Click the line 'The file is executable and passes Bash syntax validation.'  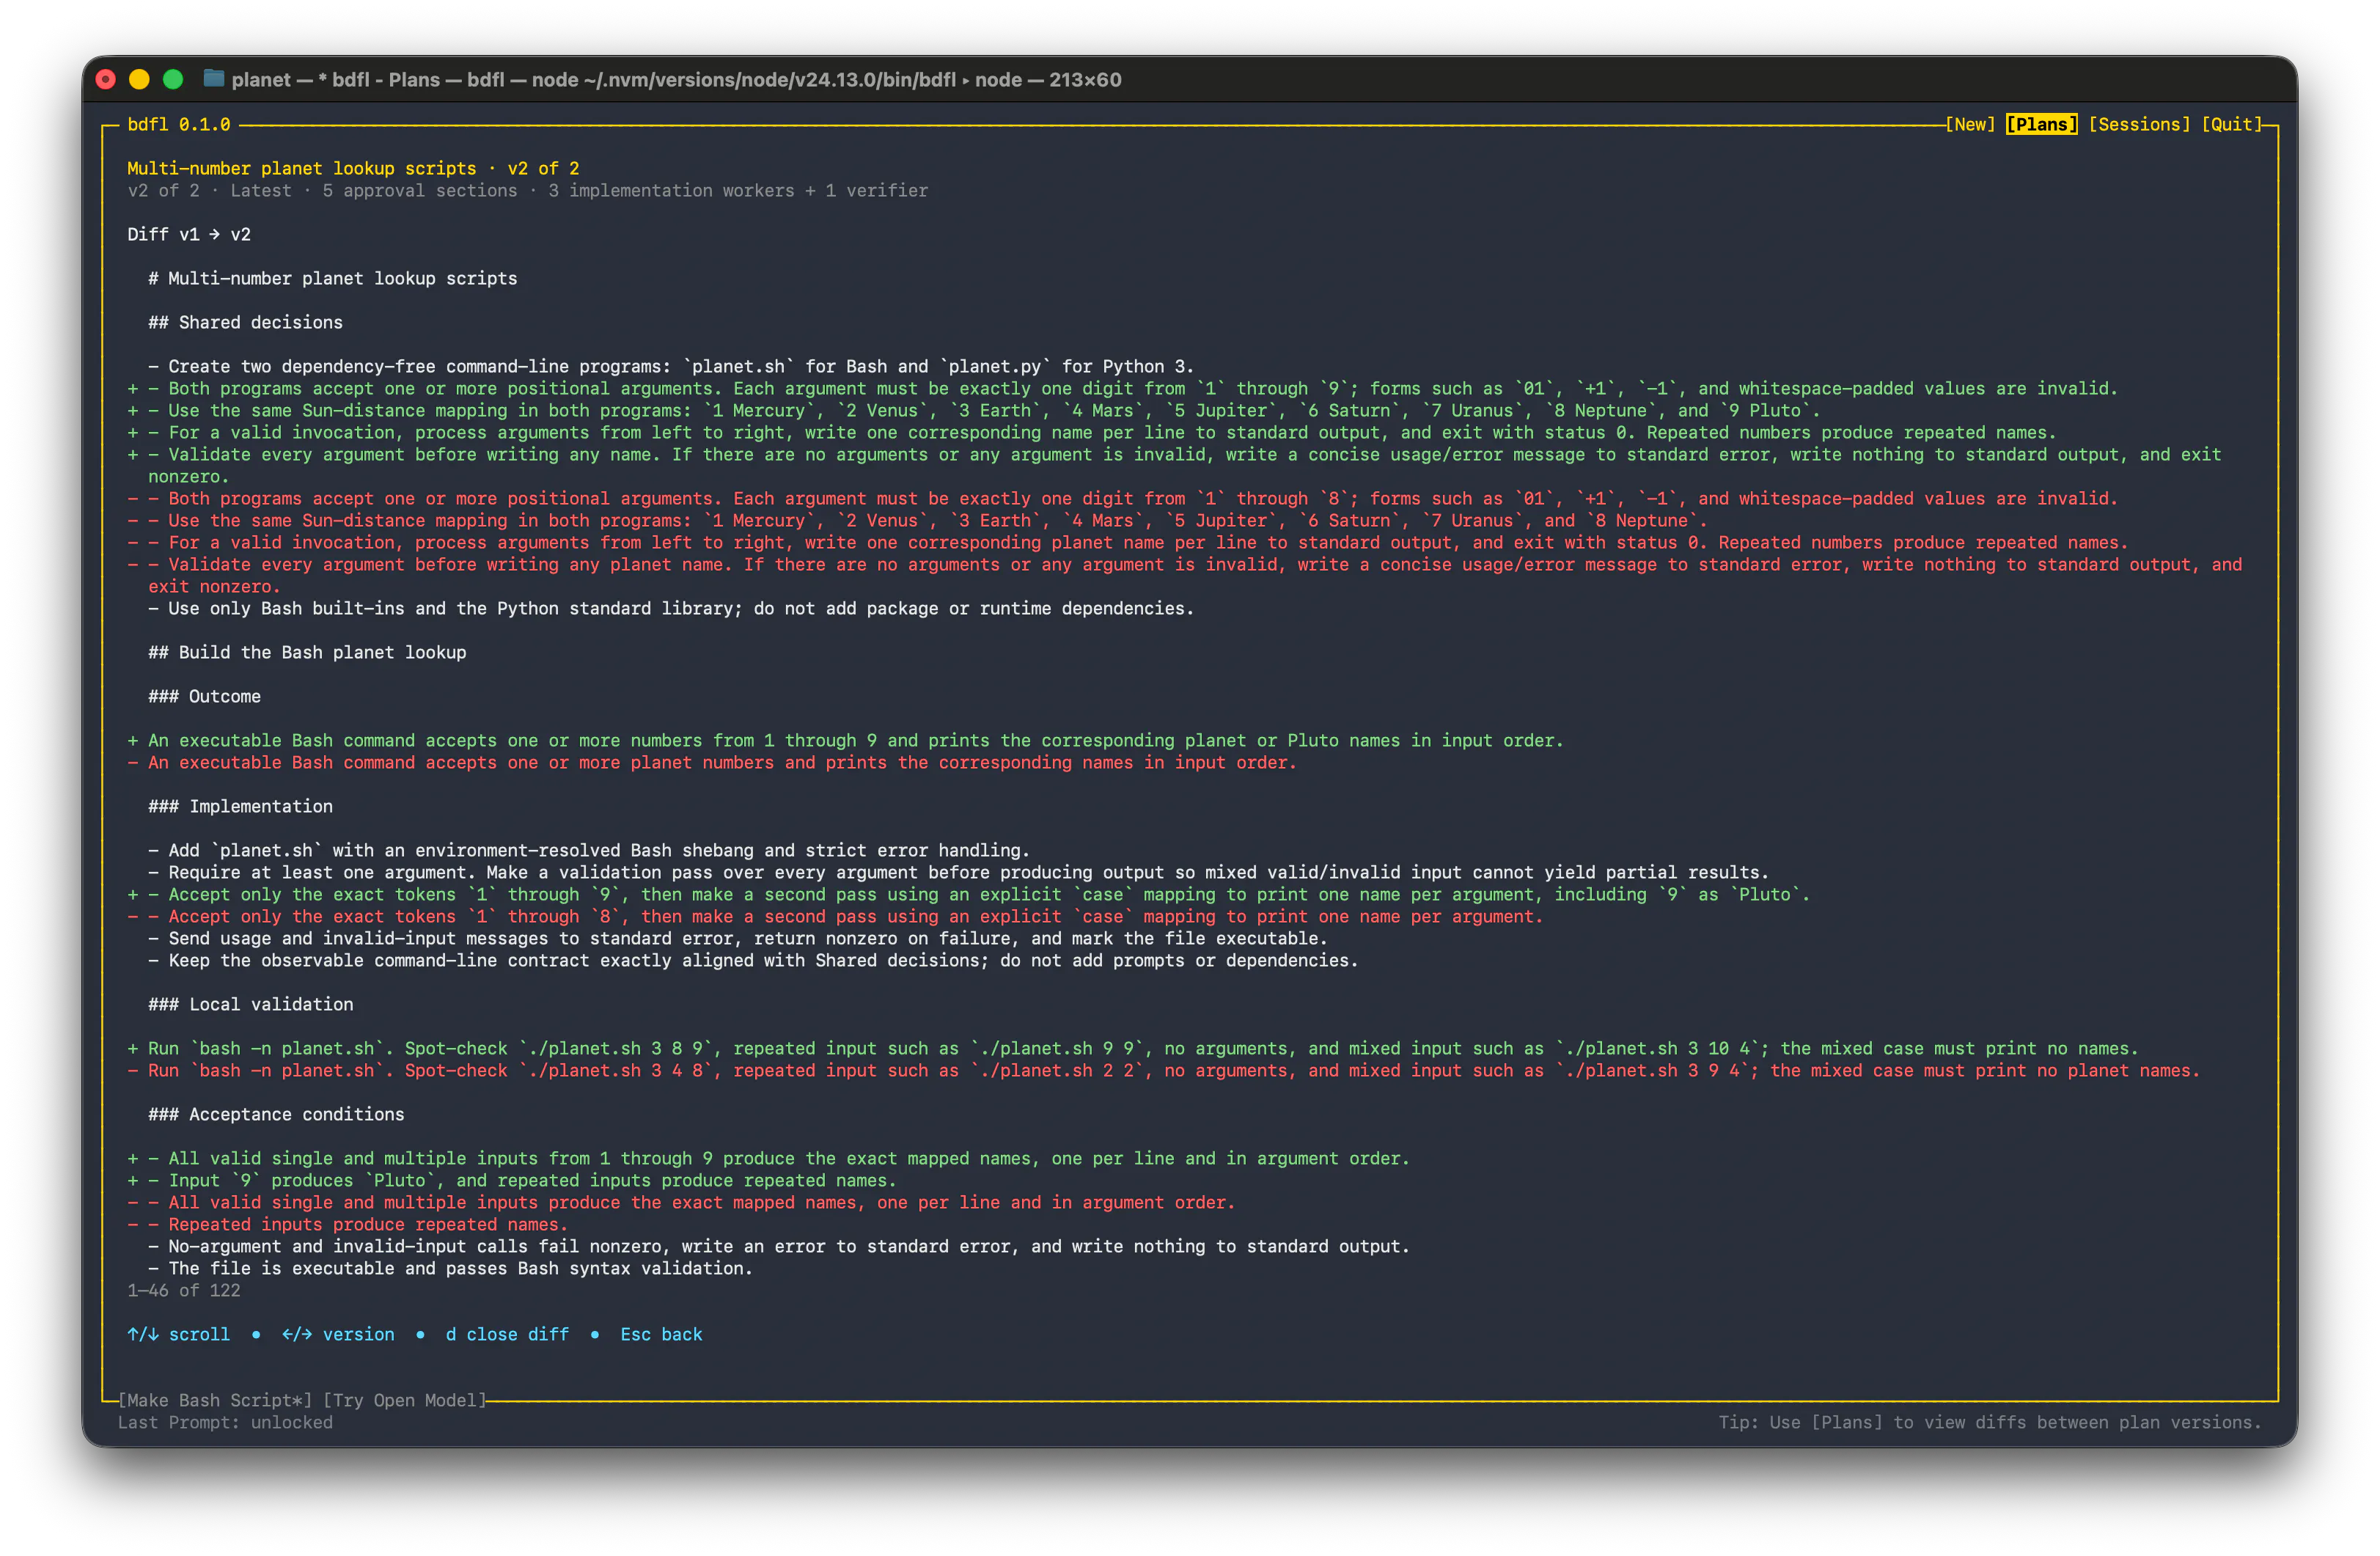[450, 1268]
